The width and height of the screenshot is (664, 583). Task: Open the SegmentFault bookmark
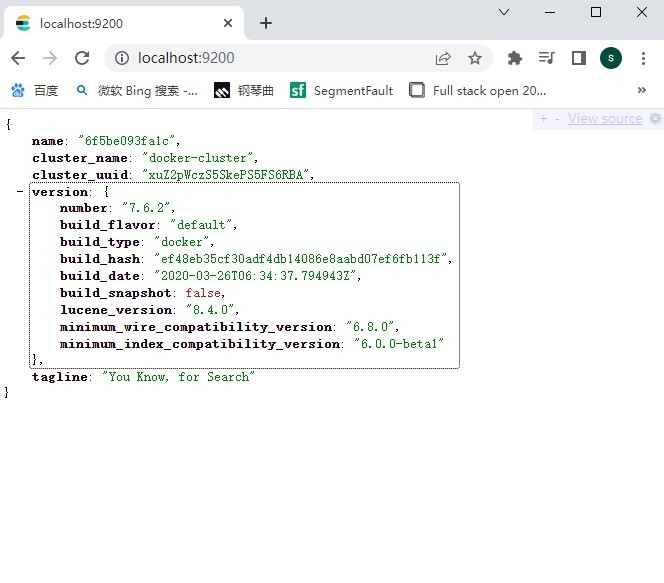coord(342,90)
